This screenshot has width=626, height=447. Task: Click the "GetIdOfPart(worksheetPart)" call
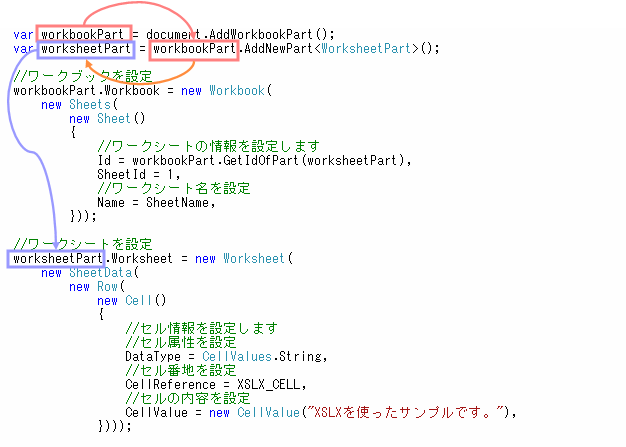tap(317, 160)
